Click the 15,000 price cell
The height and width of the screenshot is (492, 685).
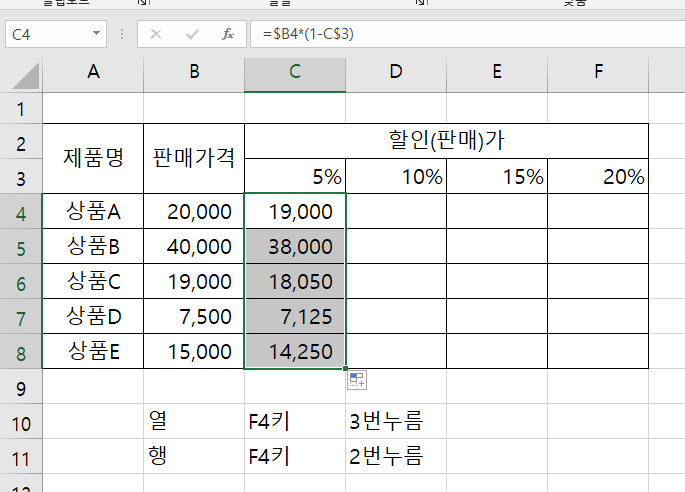pos(194,351)
